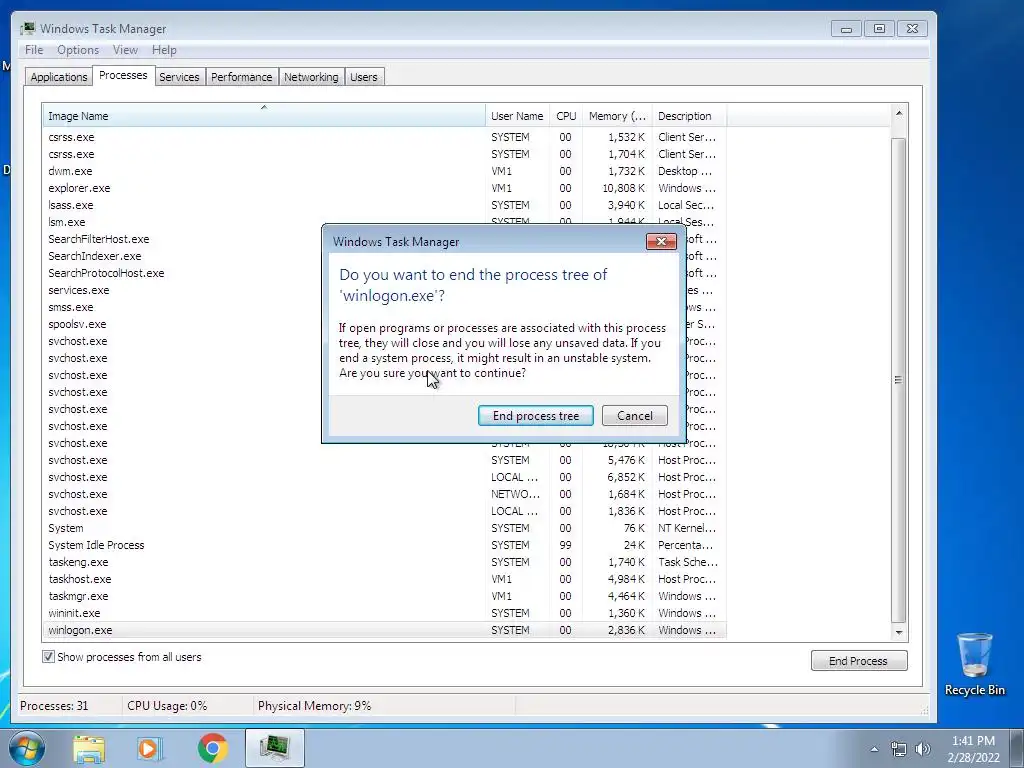The height and width of the screenshot is (768, 1024).
Task: Open Windows Explorer from the taskbar
Action: [x=89, y=748]
